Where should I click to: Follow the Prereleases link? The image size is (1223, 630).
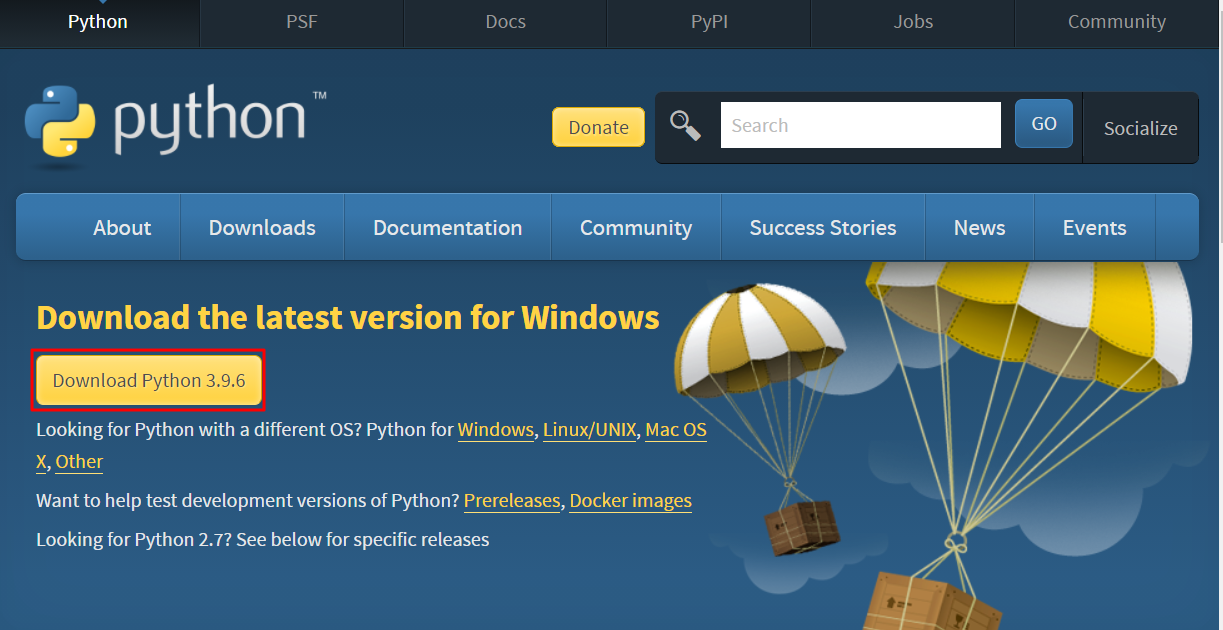tap(512, 501)
